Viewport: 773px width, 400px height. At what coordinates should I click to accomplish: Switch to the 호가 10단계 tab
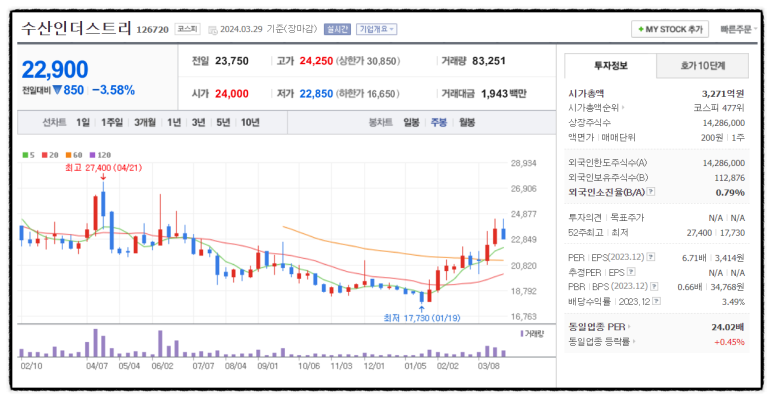[x=703, y=66]
